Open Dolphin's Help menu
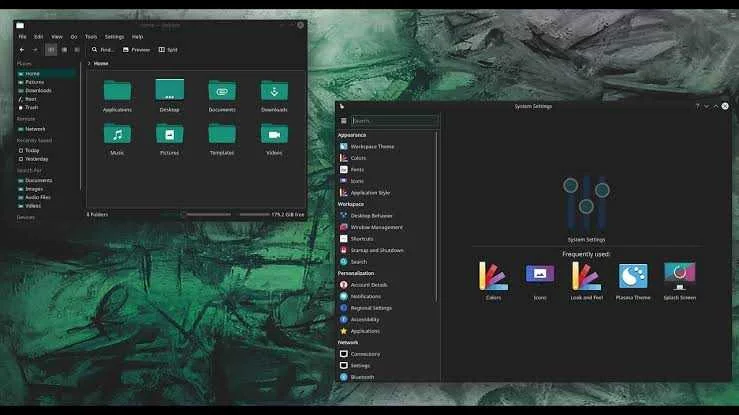 tap(137, 36)
